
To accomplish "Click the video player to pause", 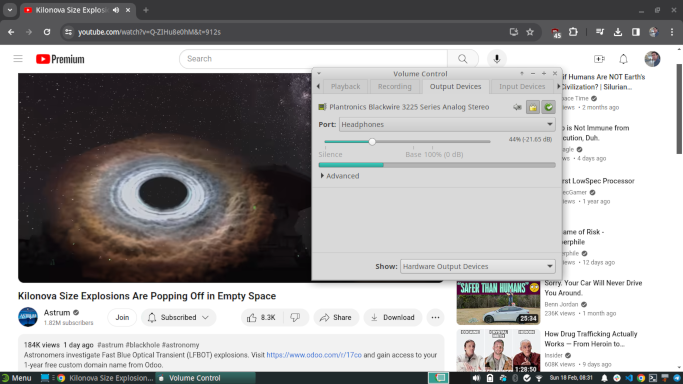I will pos(165,178).
